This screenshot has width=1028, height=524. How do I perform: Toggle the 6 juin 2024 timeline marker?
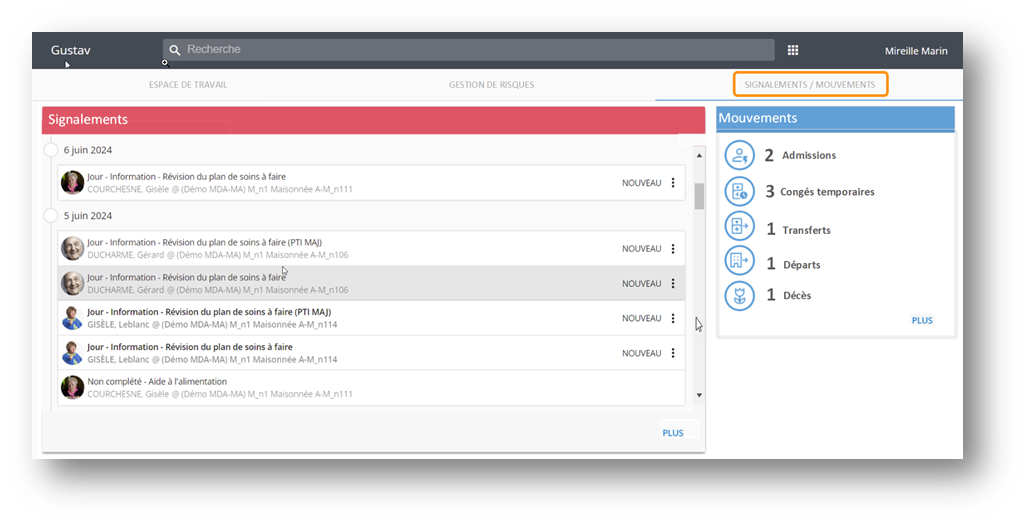pyautogui.click(x=51, y=150)
